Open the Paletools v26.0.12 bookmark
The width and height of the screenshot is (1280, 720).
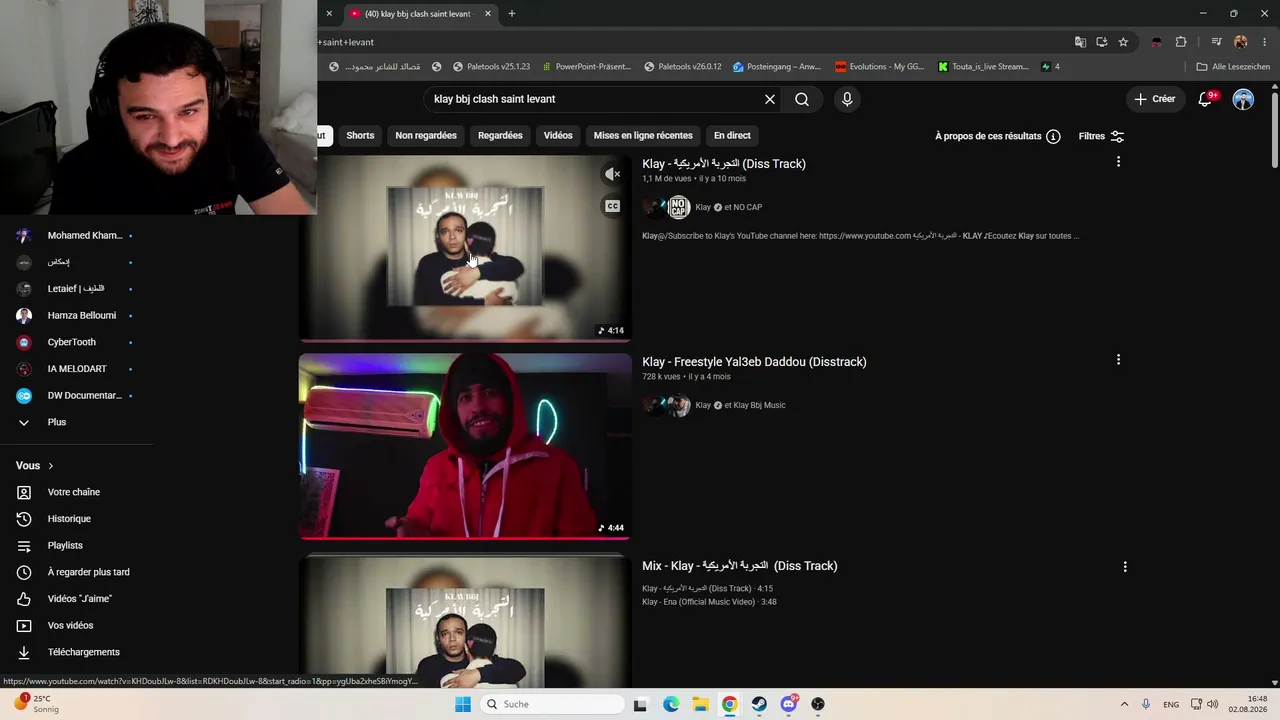pos(683,67)
